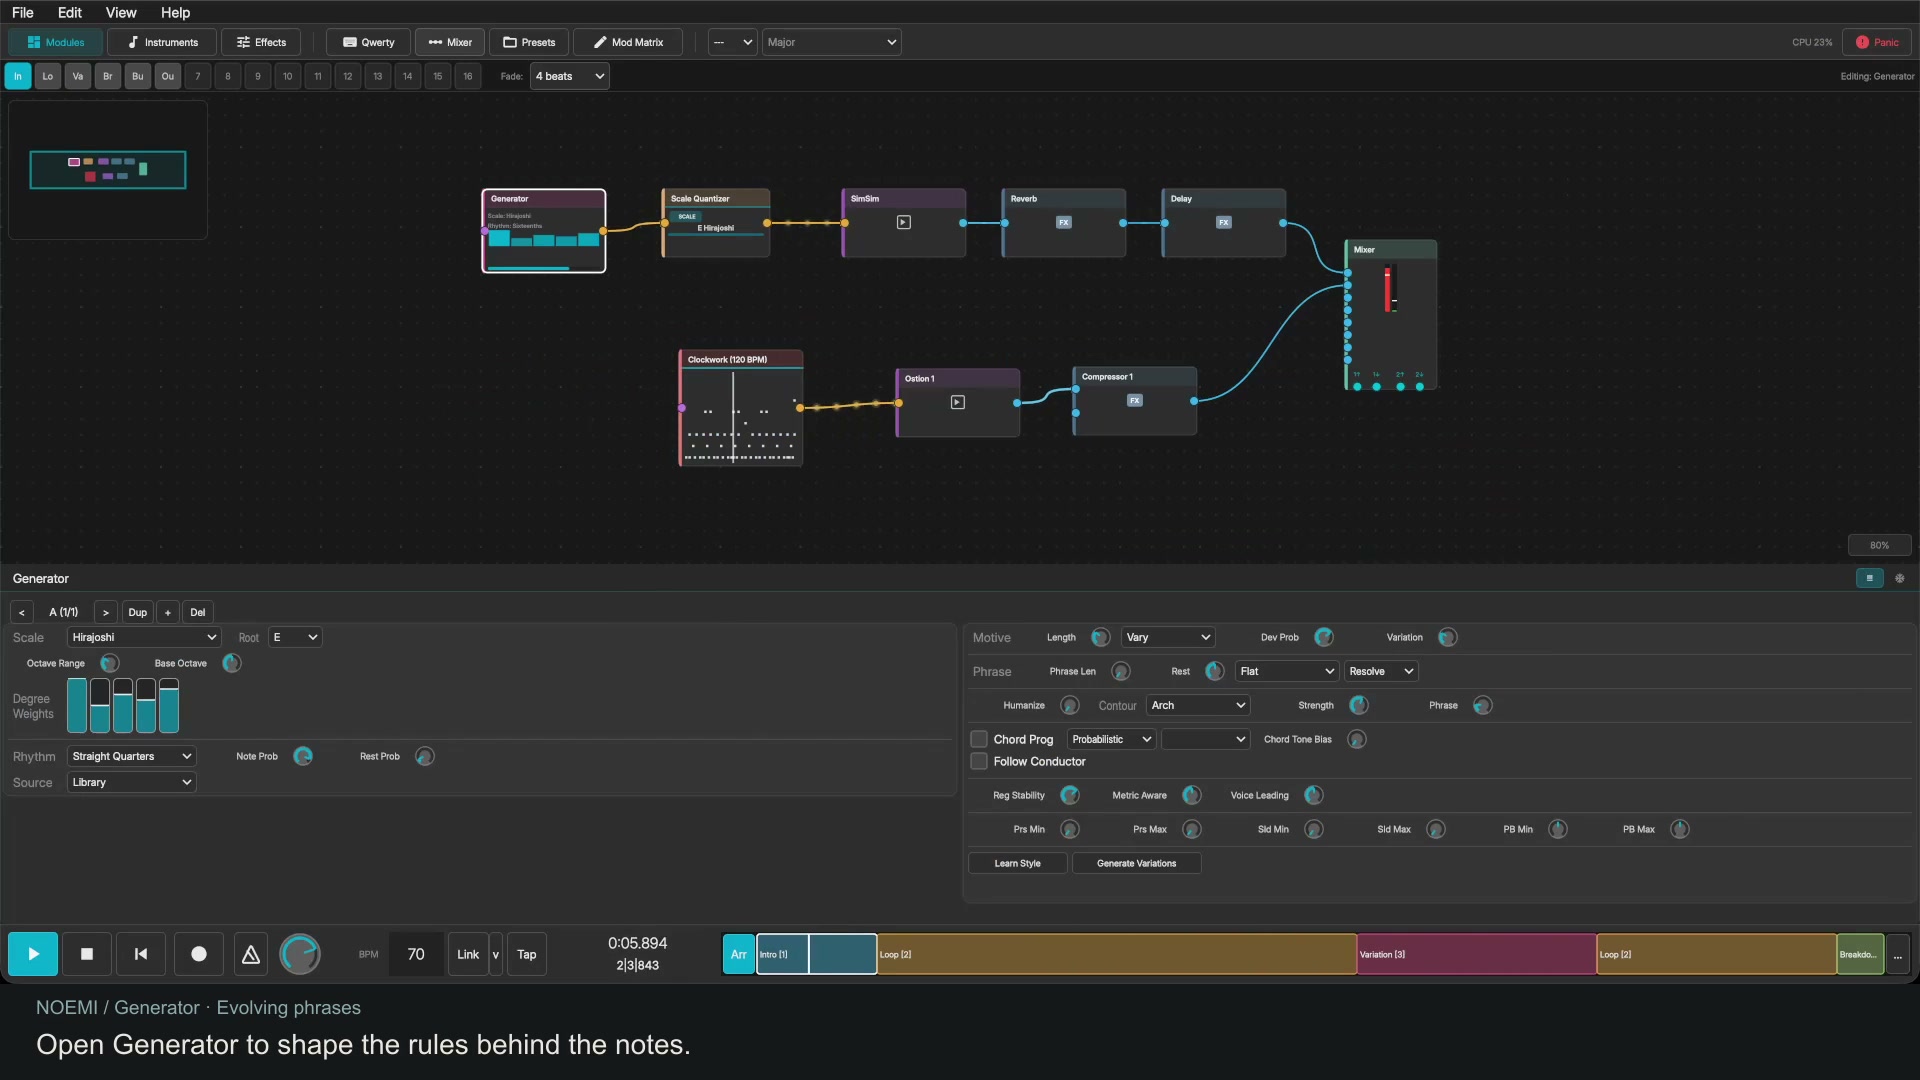The height and width of the screenshot is (1080, 1920).
Task: Enable the Chord Prog checkbox
Action: (979, 739)
